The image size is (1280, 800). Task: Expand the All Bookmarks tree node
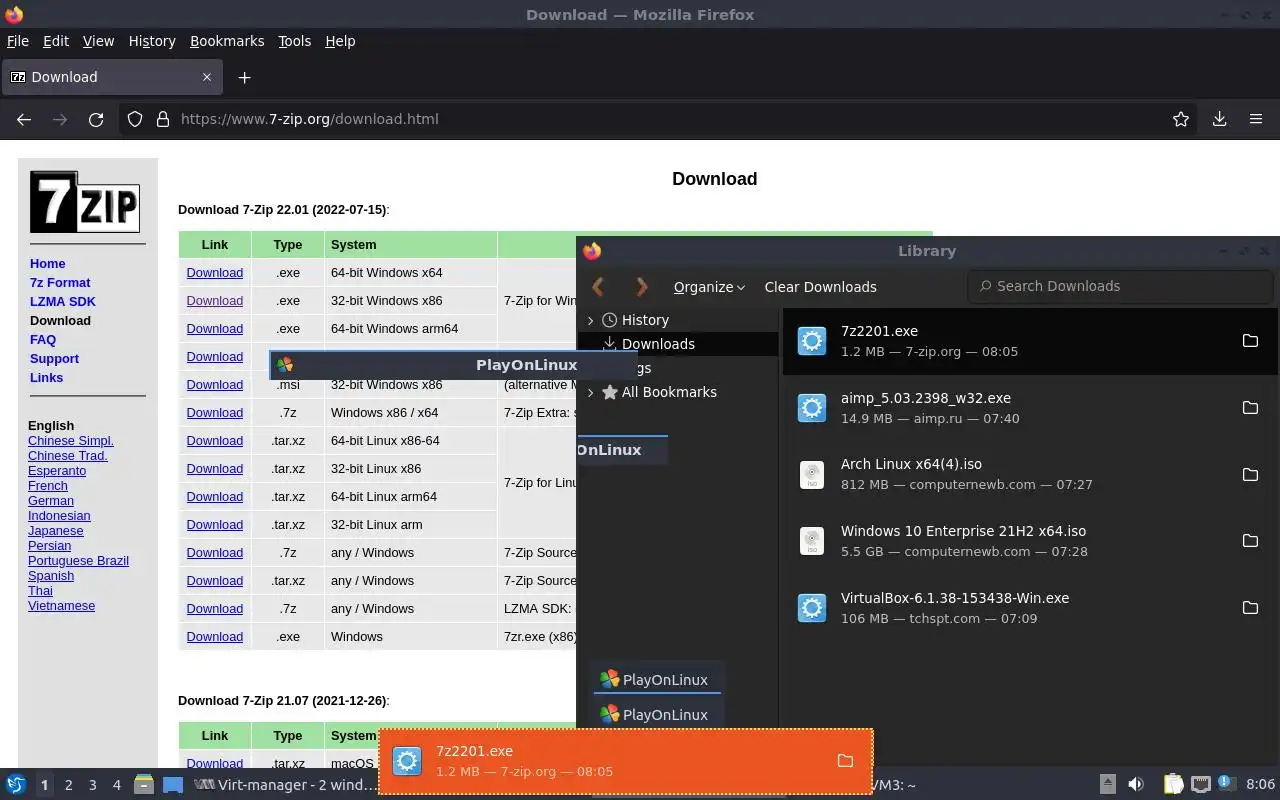click(590, 392)
